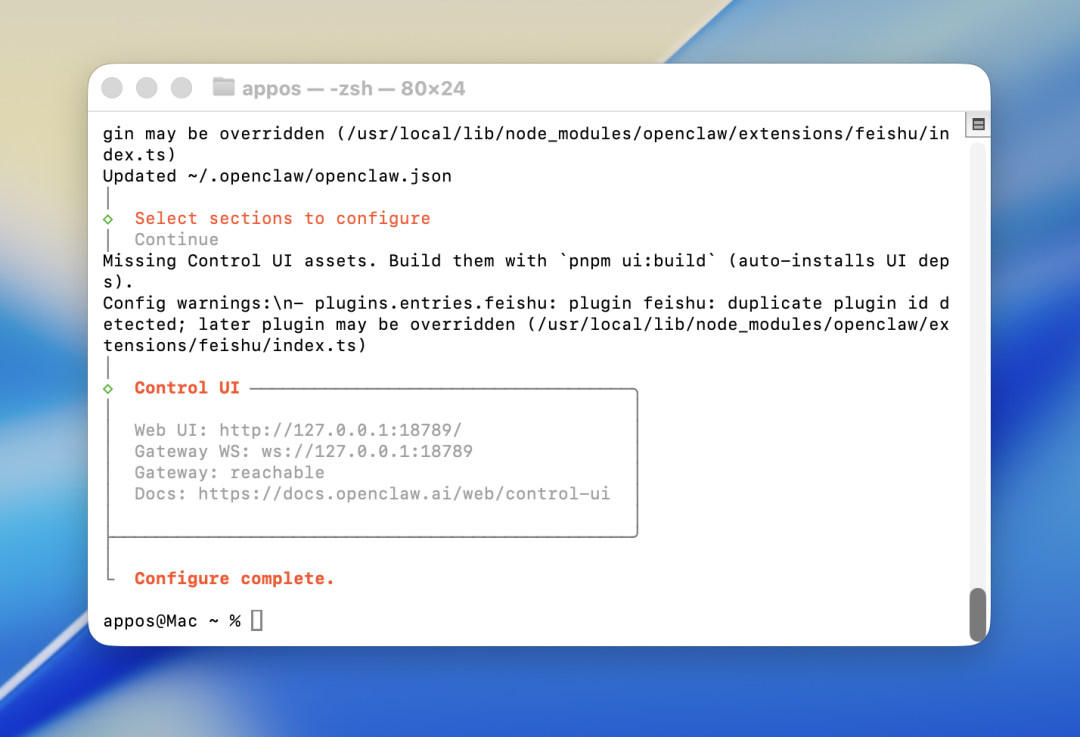Click the window title appos — -zsh — 80×24
The image size is (1080, 737).
(353, 88)
